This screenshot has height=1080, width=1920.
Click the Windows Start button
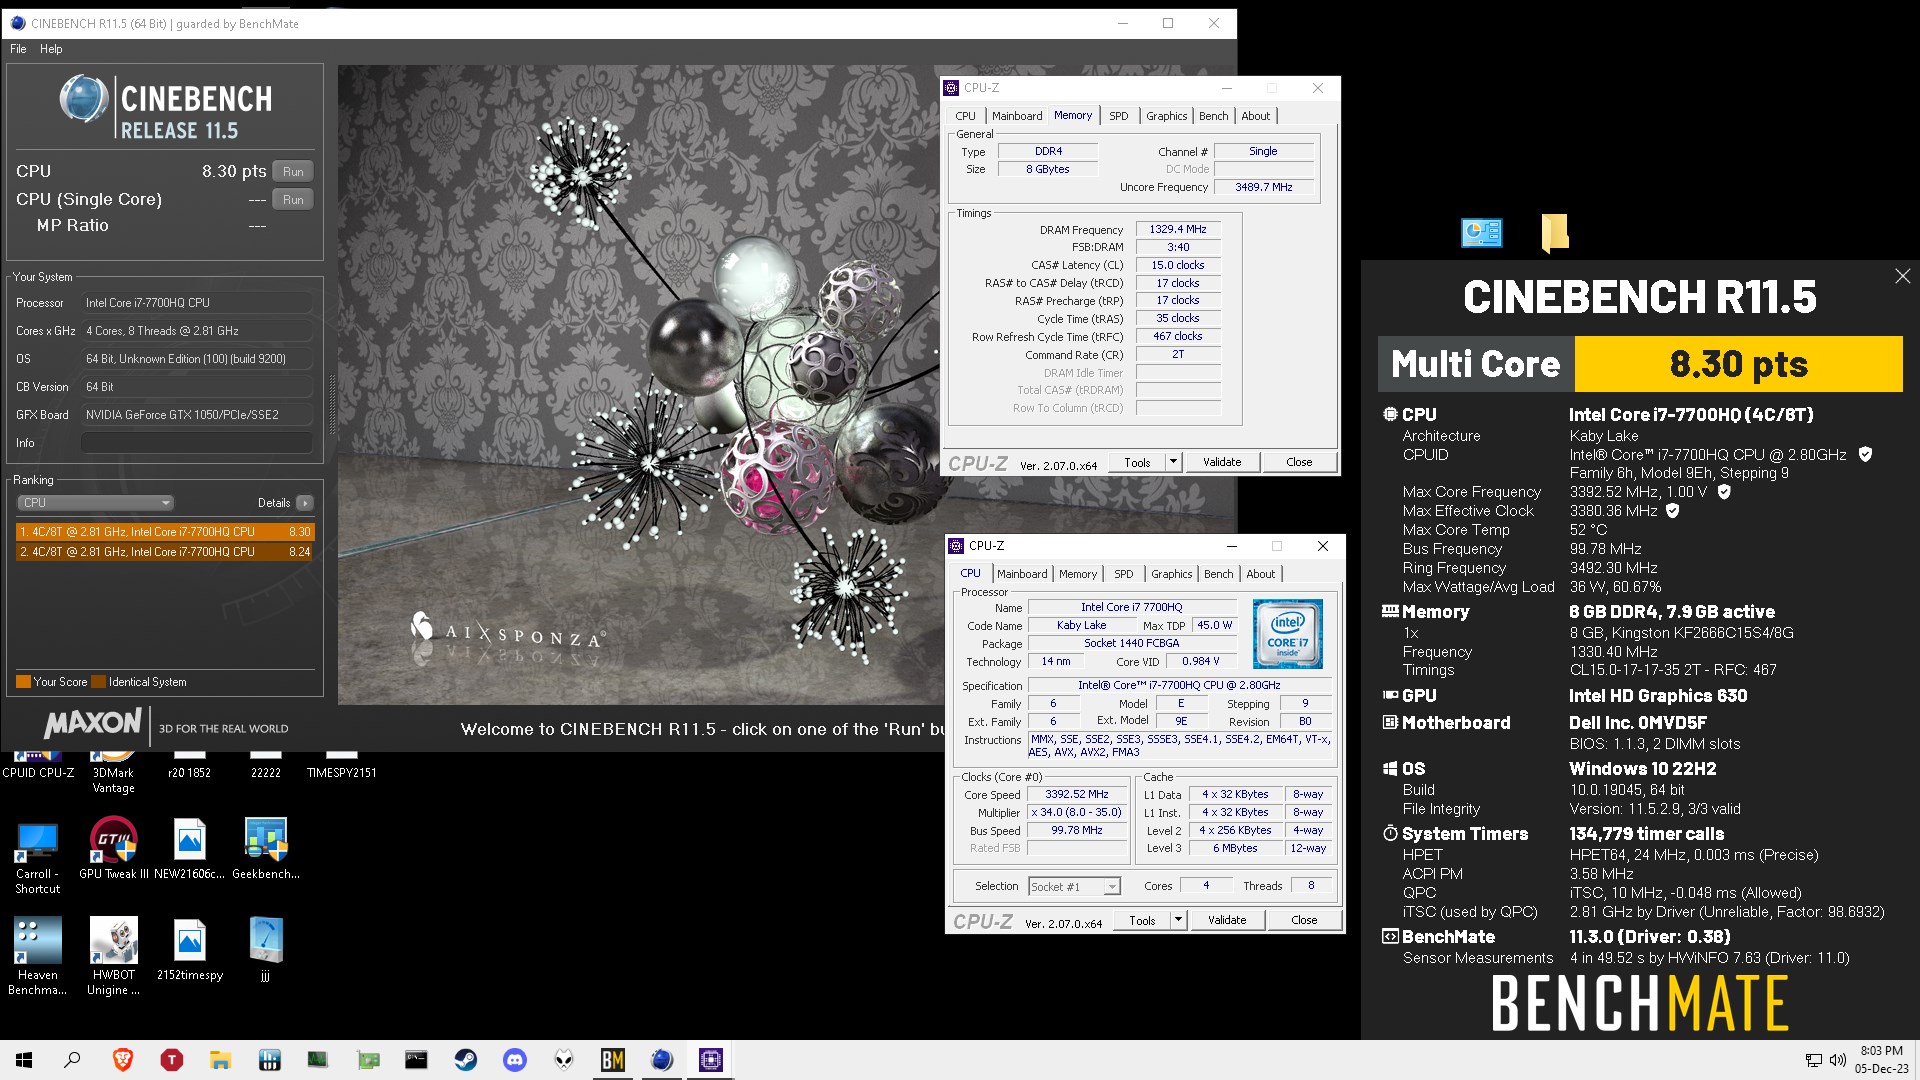(x=24, y=1060)
